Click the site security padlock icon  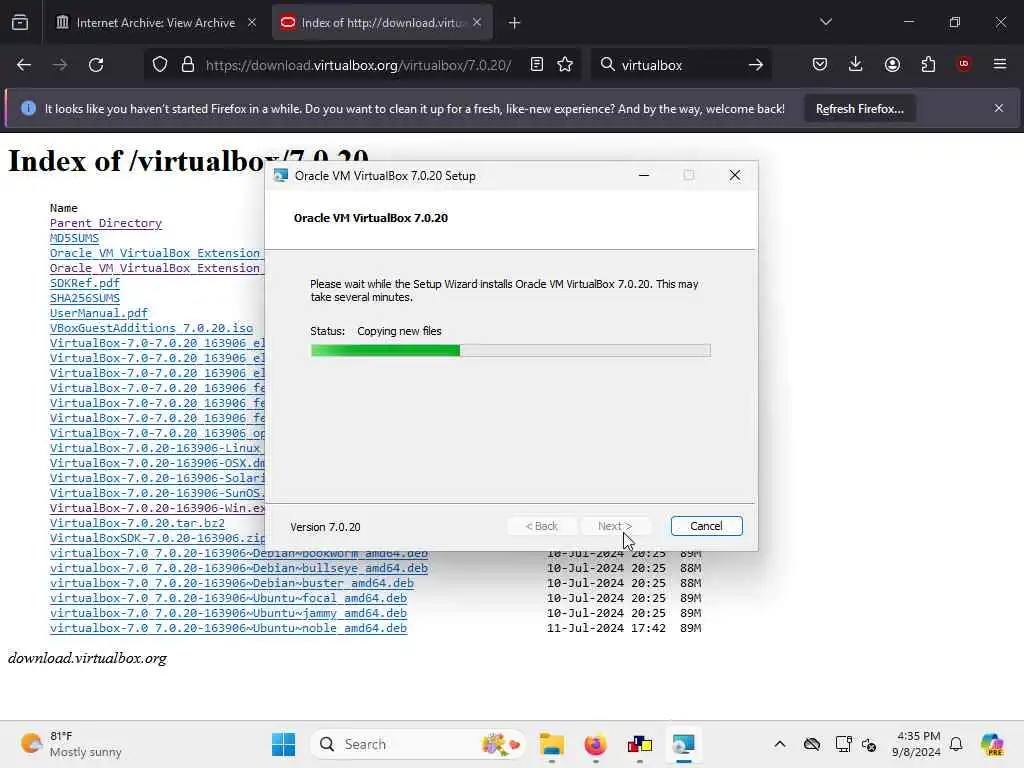tap(188, 65)
